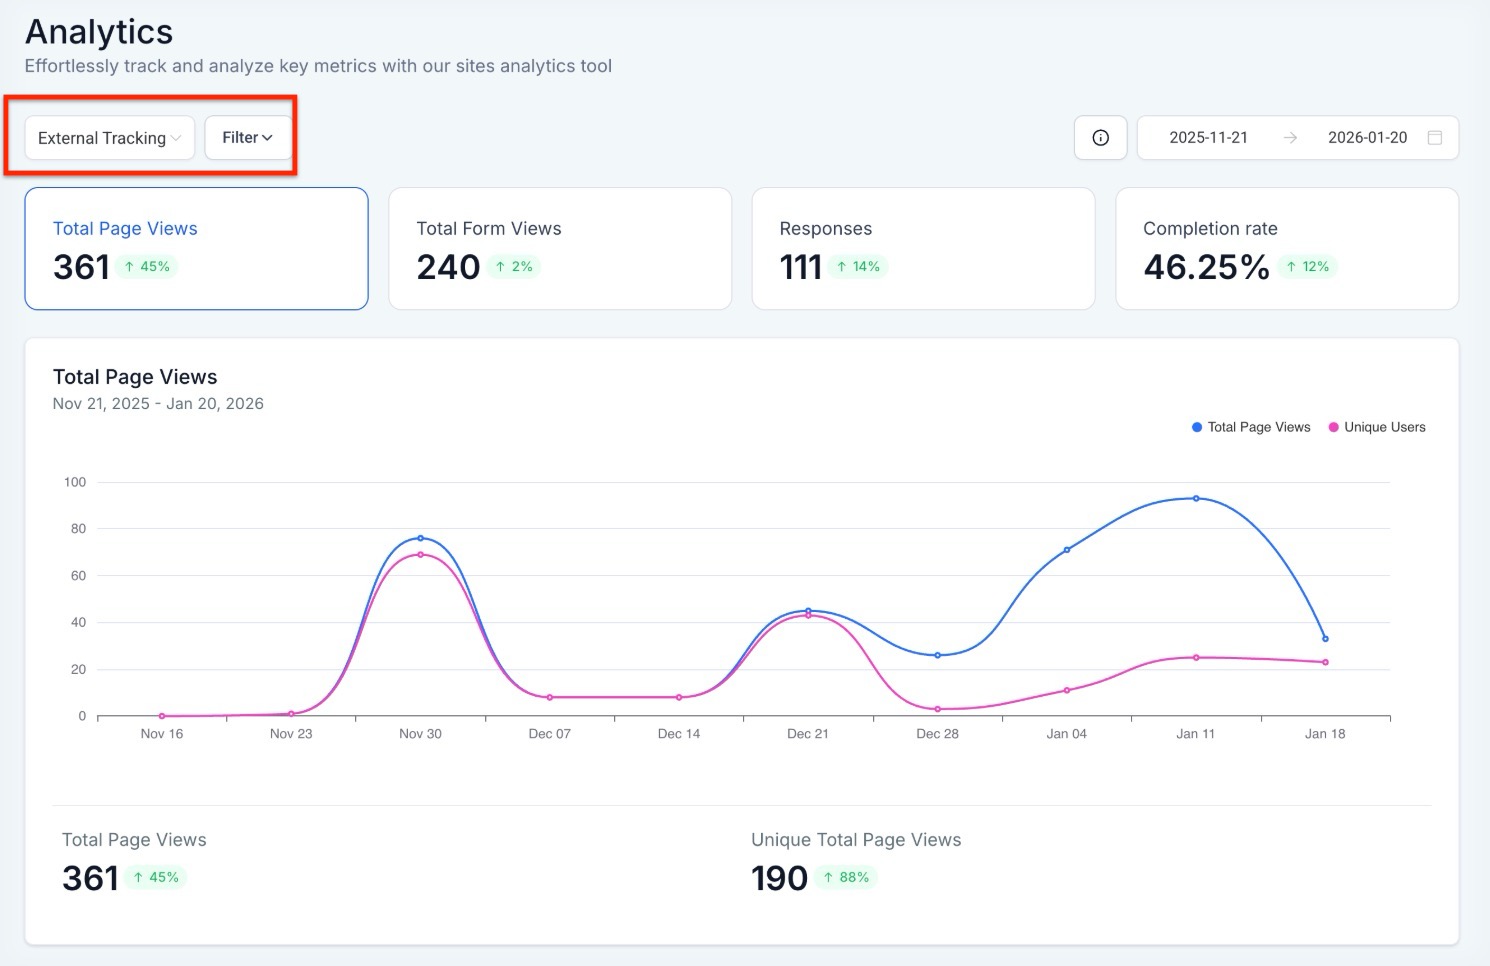Click the 88% badge beside Unique Page Views
The width and height of the screenshot is (1490, 966).
point(845,878)
